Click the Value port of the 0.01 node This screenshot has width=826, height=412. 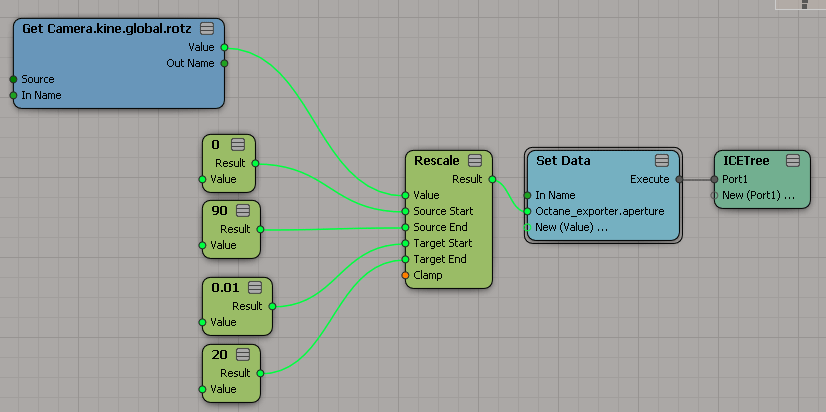(x=202, y=322)
